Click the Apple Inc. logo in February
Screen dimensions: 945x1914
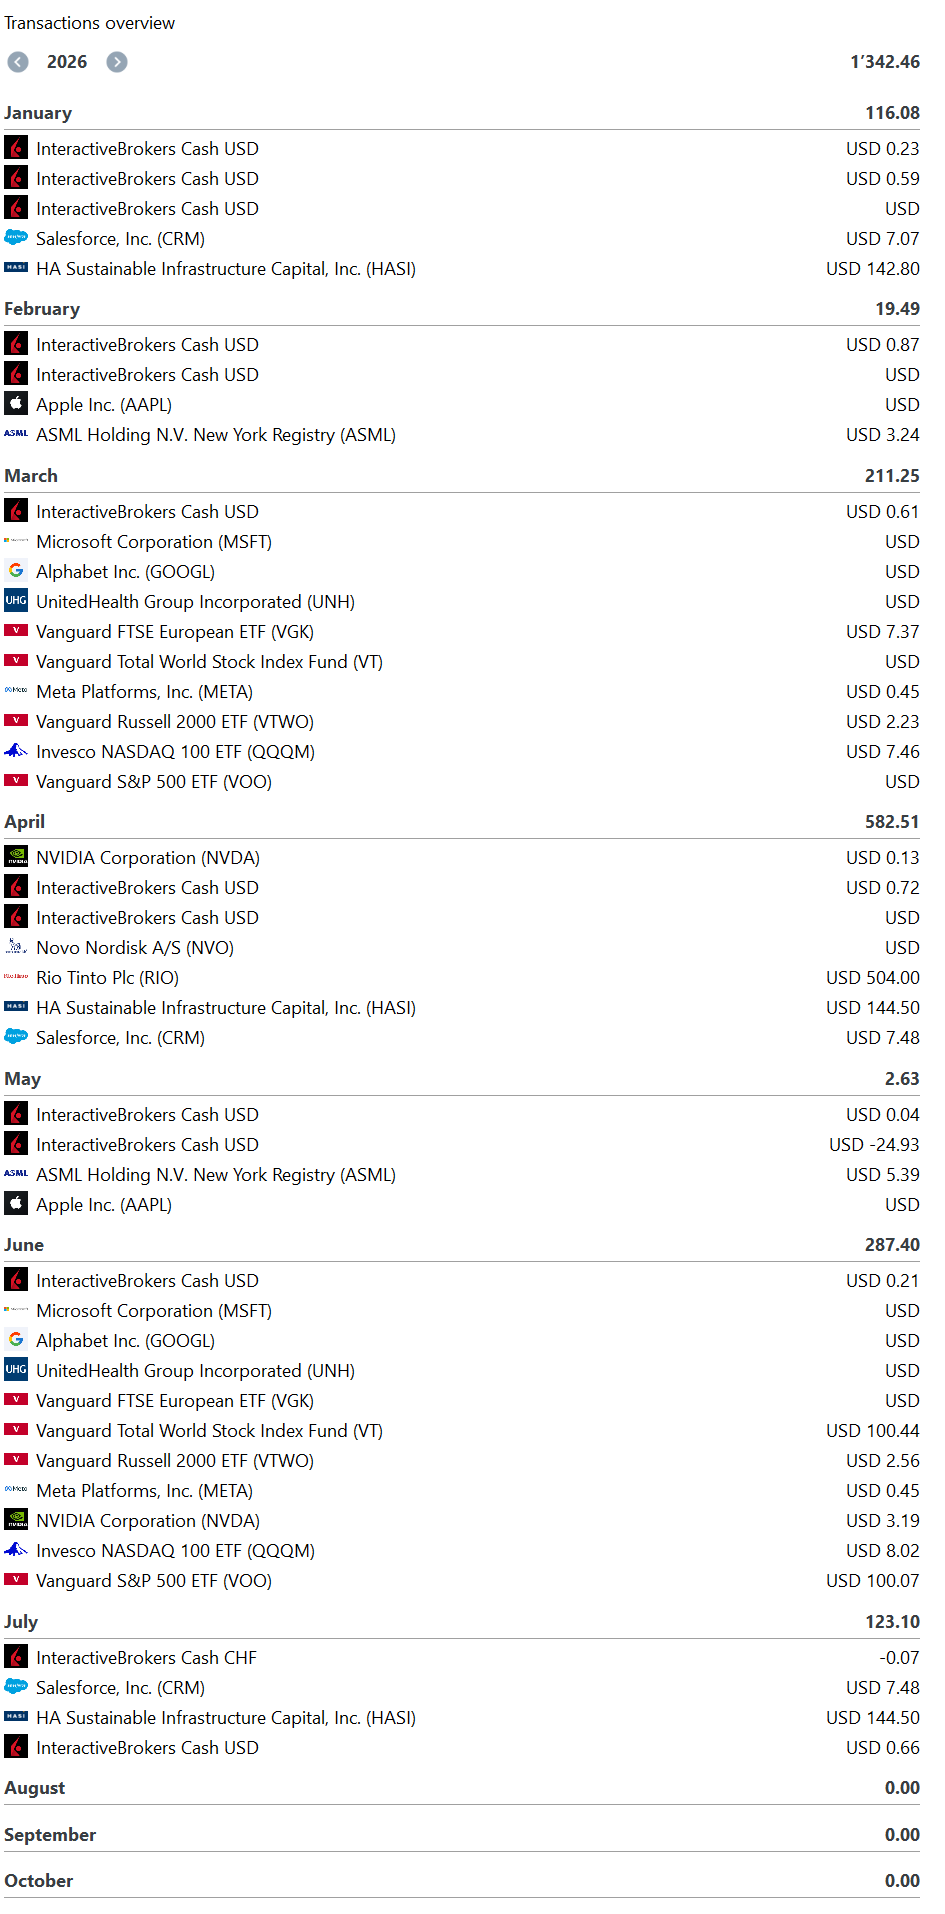point(16,404)
